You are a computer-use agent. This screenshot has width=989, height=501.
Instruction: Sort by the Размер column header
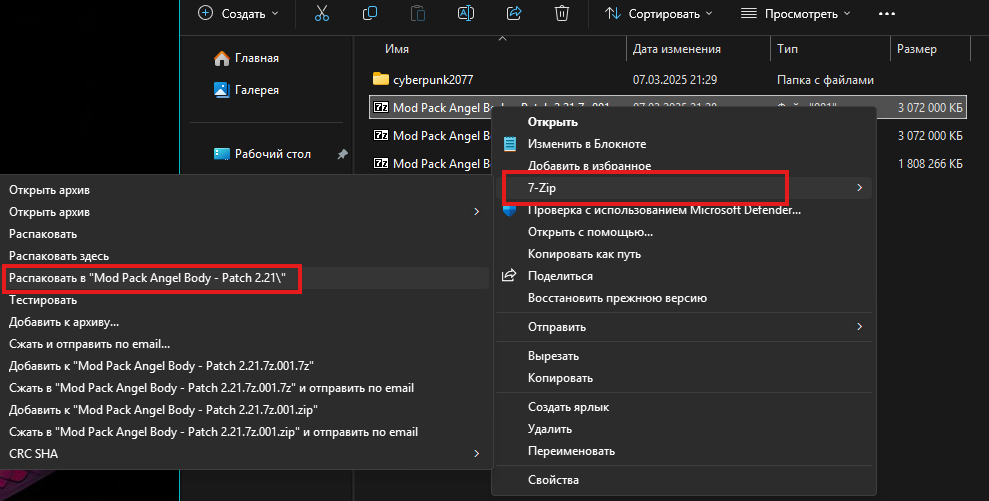pos(916,49)
